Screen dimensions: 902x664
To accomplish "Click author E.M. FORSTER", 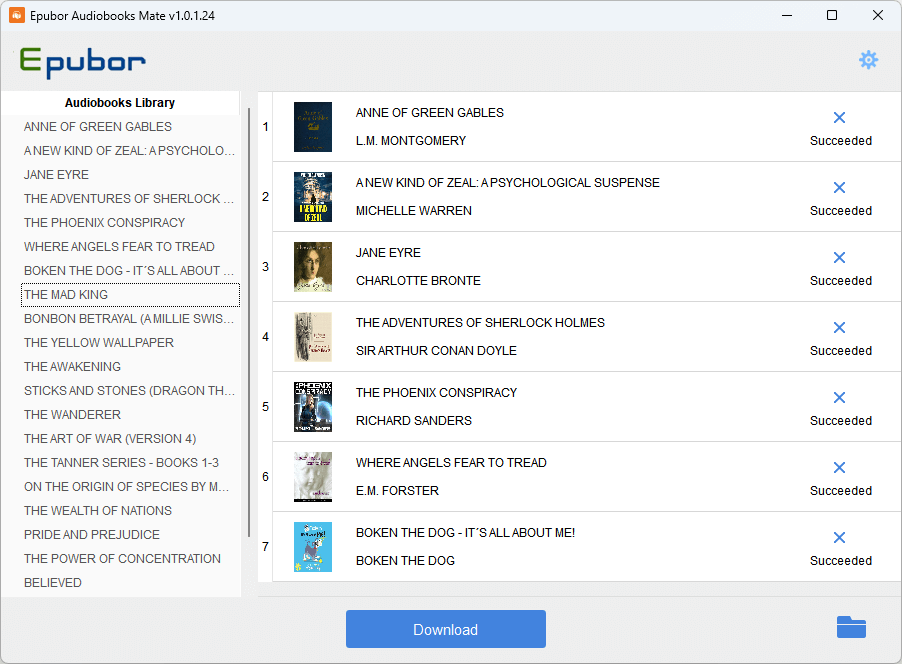I will [397, 491].
